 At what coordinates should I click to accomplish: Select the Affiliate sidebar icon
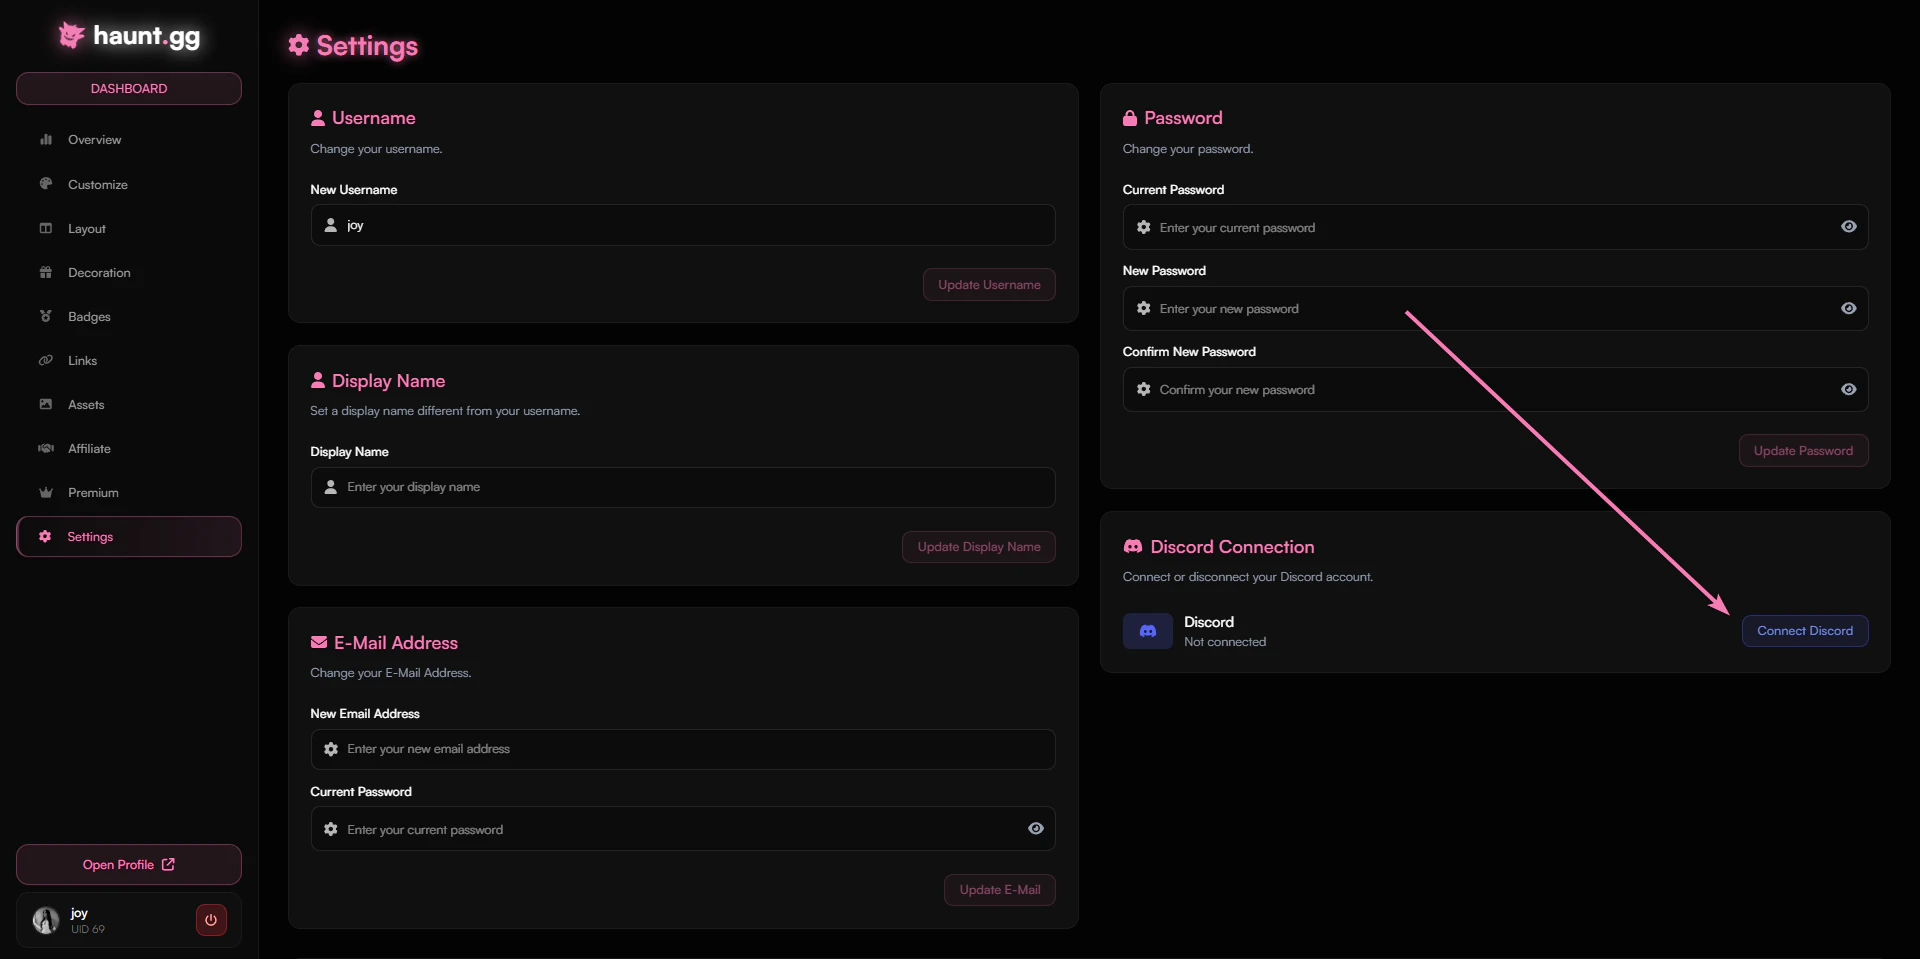[x=46, y=448]
